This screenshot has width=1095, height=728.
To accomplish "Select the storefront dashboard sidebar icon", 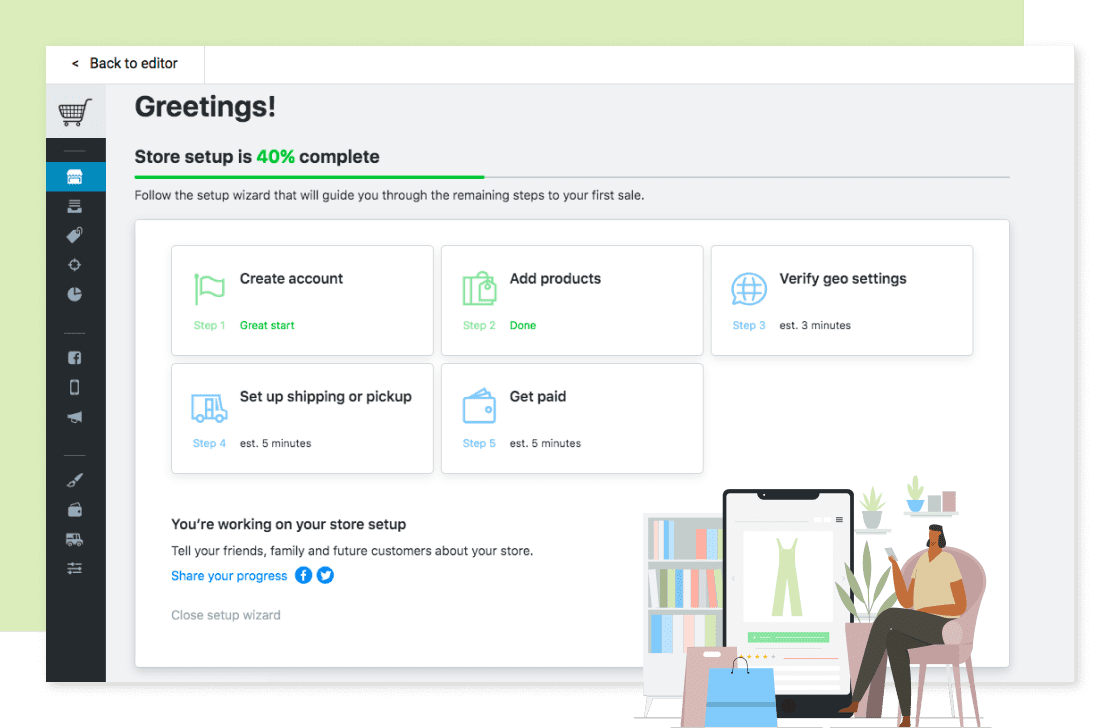I will tap(75, 177).
